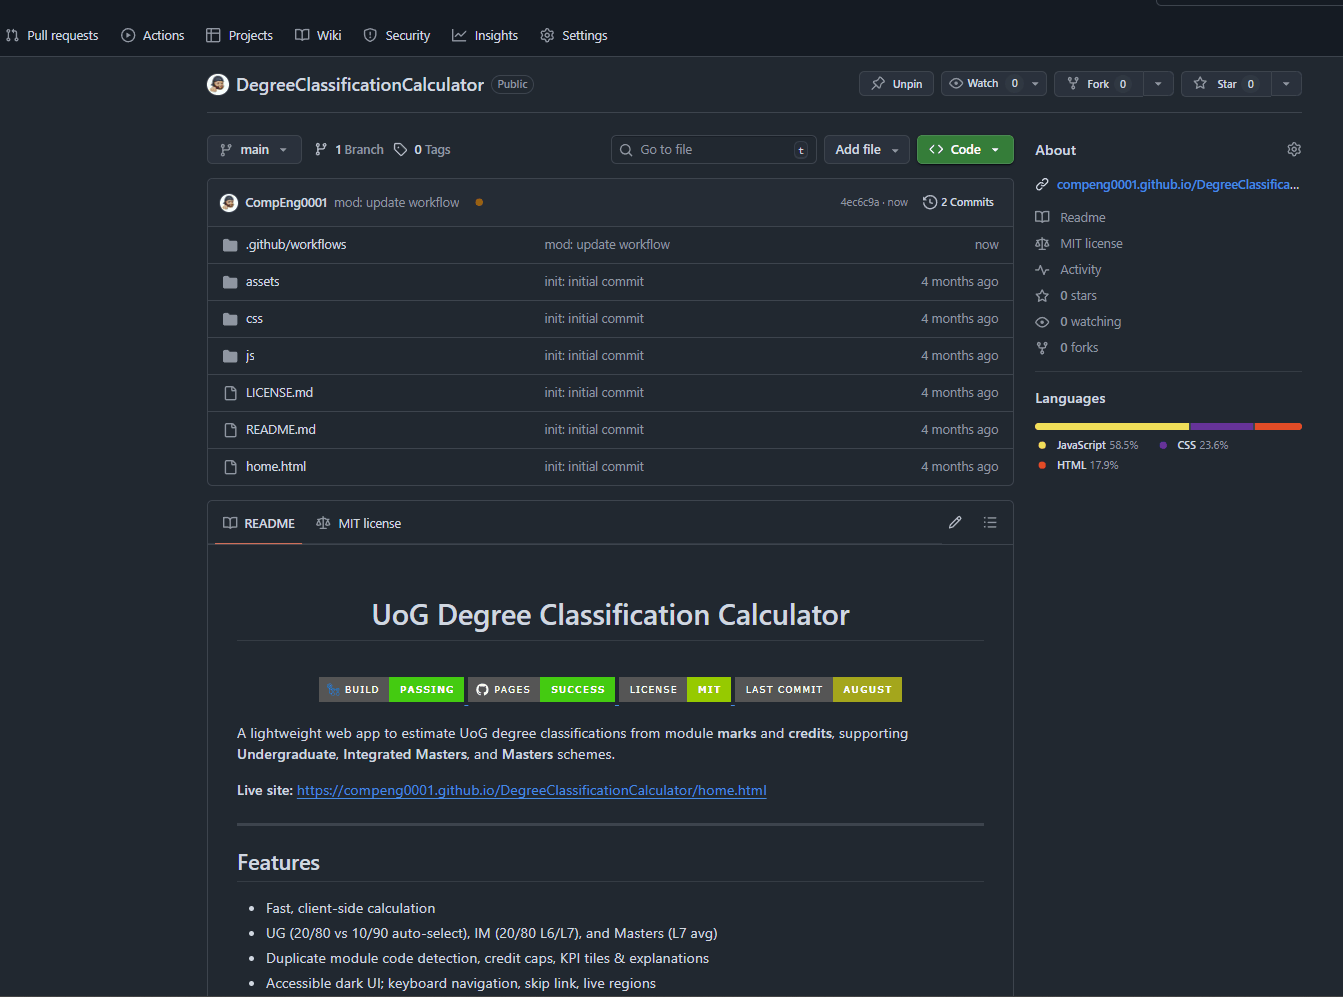
Task: Click the repository owner avatar beside the title
Action: (x=218, y=85)
